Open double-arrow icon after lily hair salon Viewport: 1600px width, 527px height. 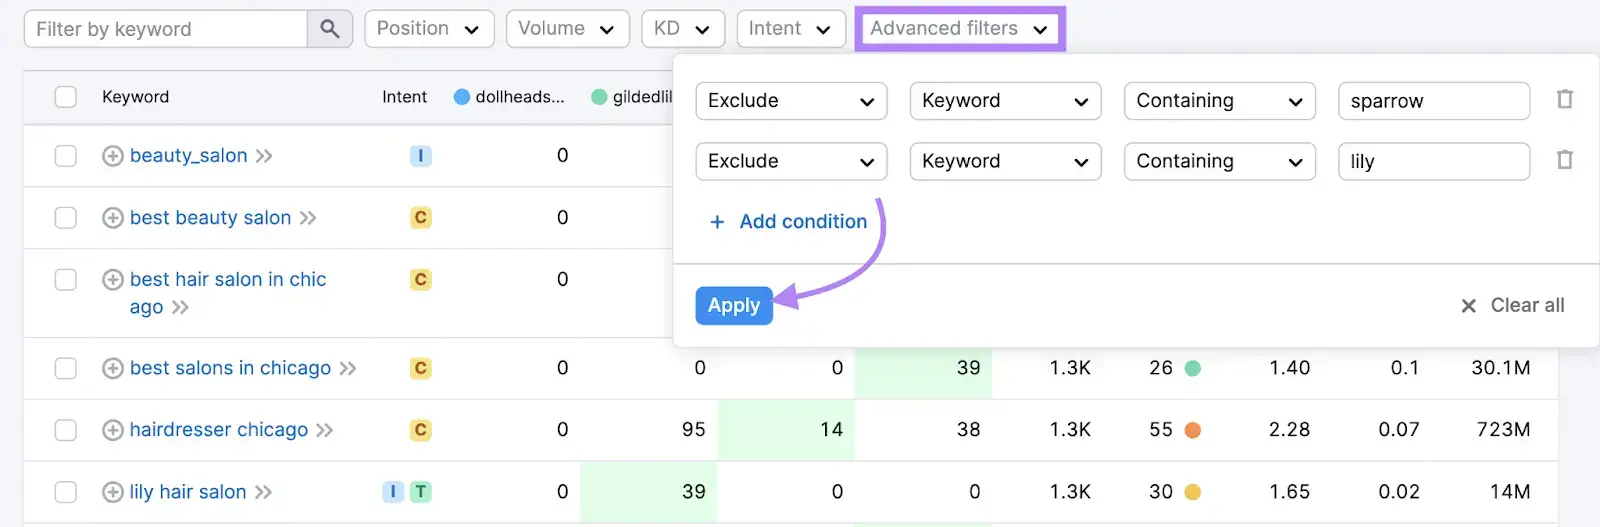pos(263,492)
